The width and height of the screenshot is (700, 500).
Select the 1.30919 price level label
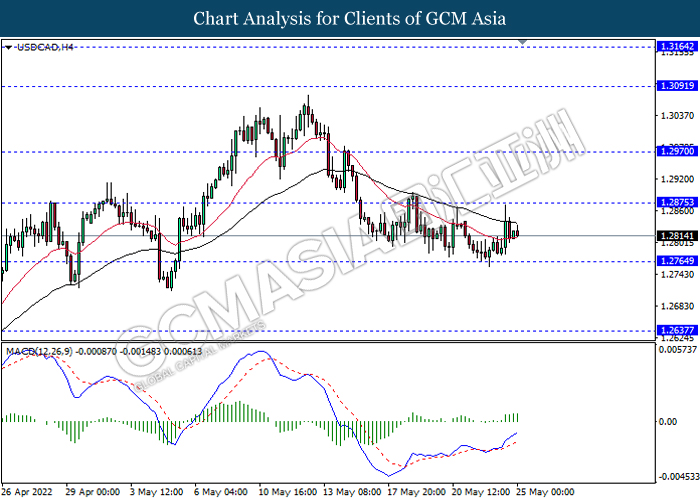[677, 86]
